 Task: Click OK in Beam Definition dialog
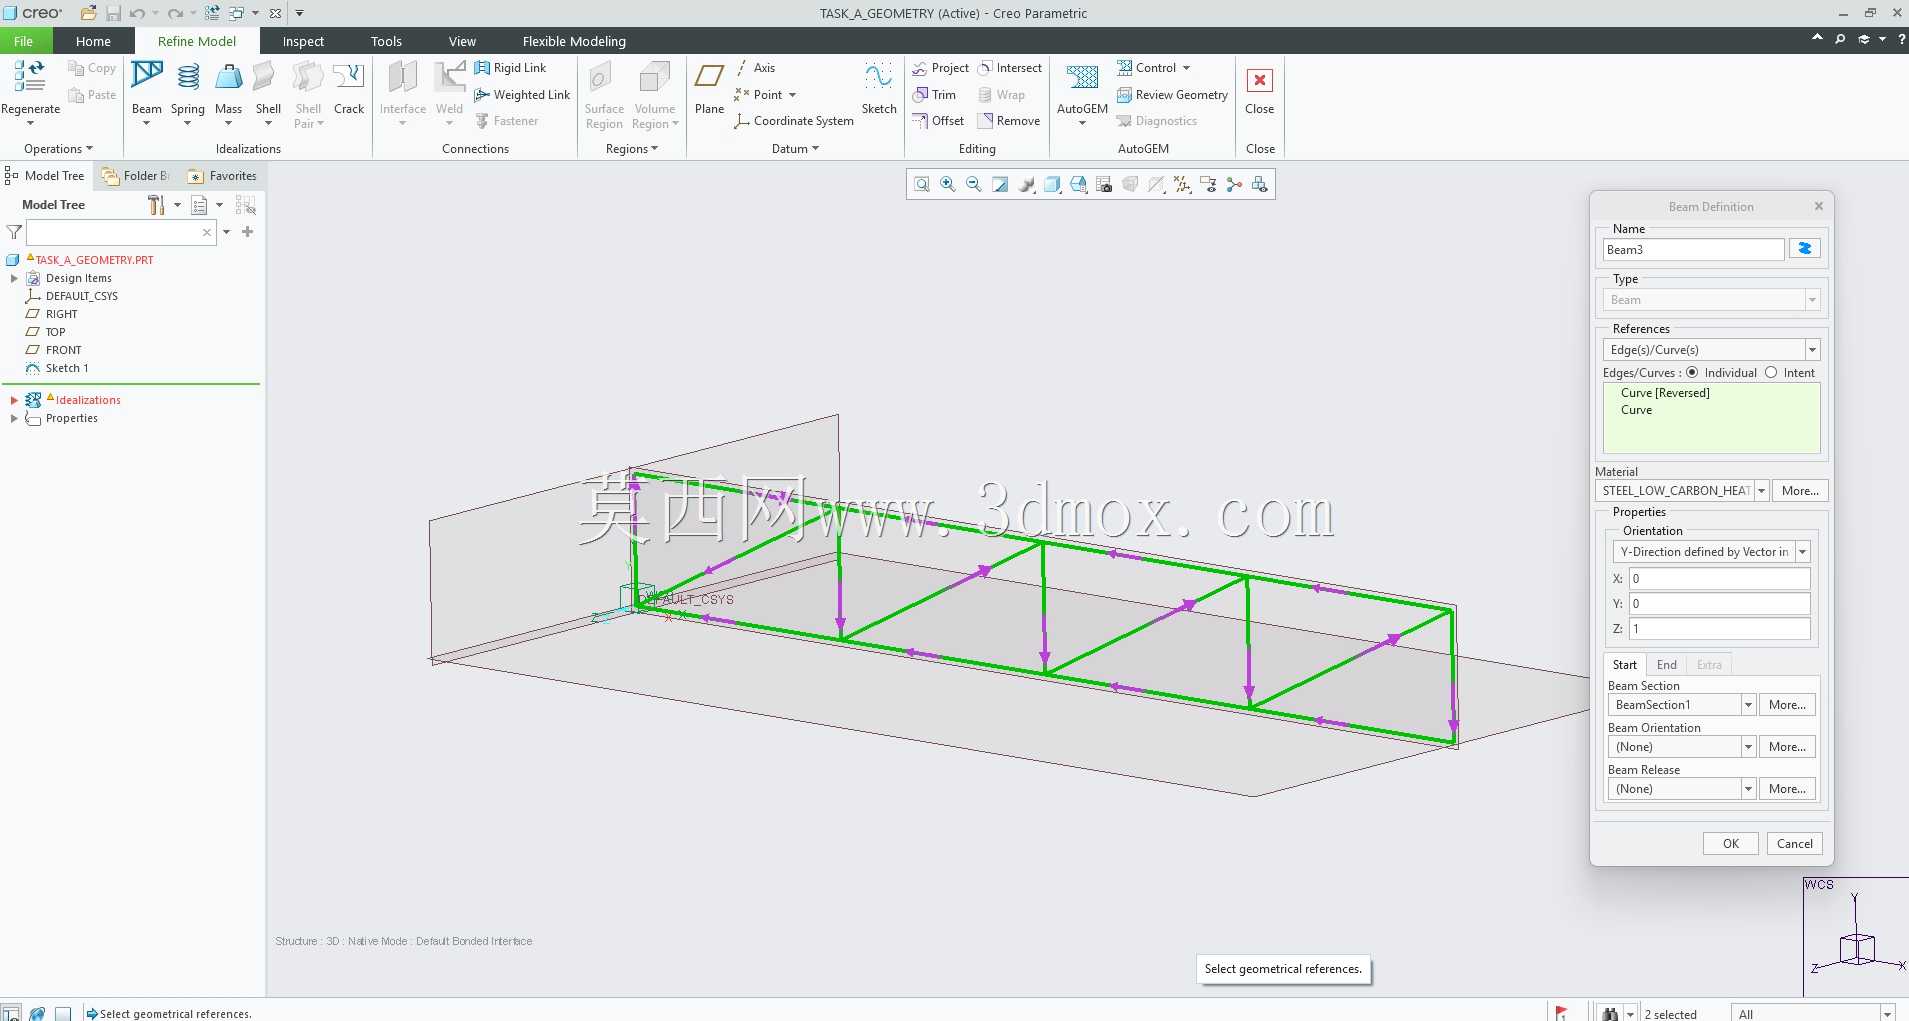coord(1731,844)
